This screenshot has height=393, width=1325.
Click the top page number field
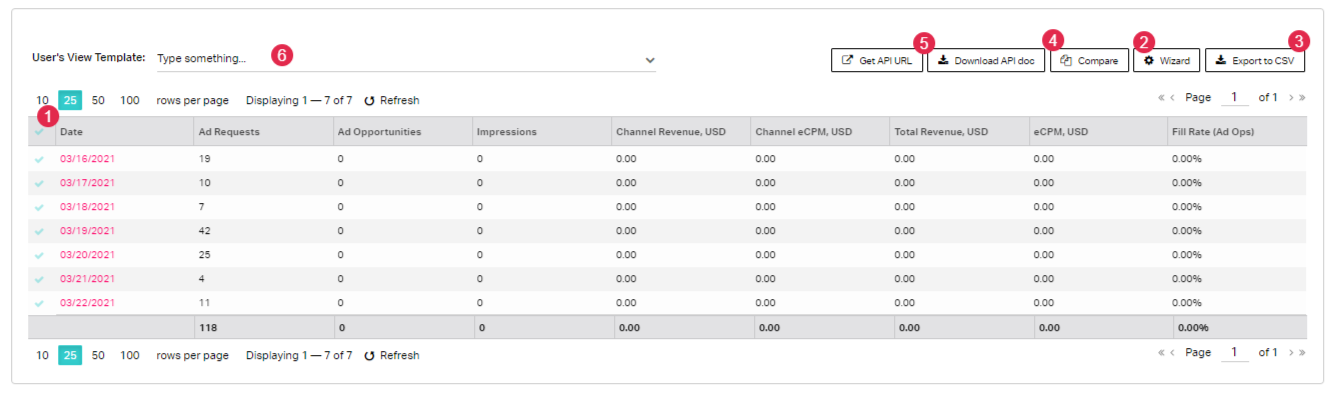(x=1235, y=98)
